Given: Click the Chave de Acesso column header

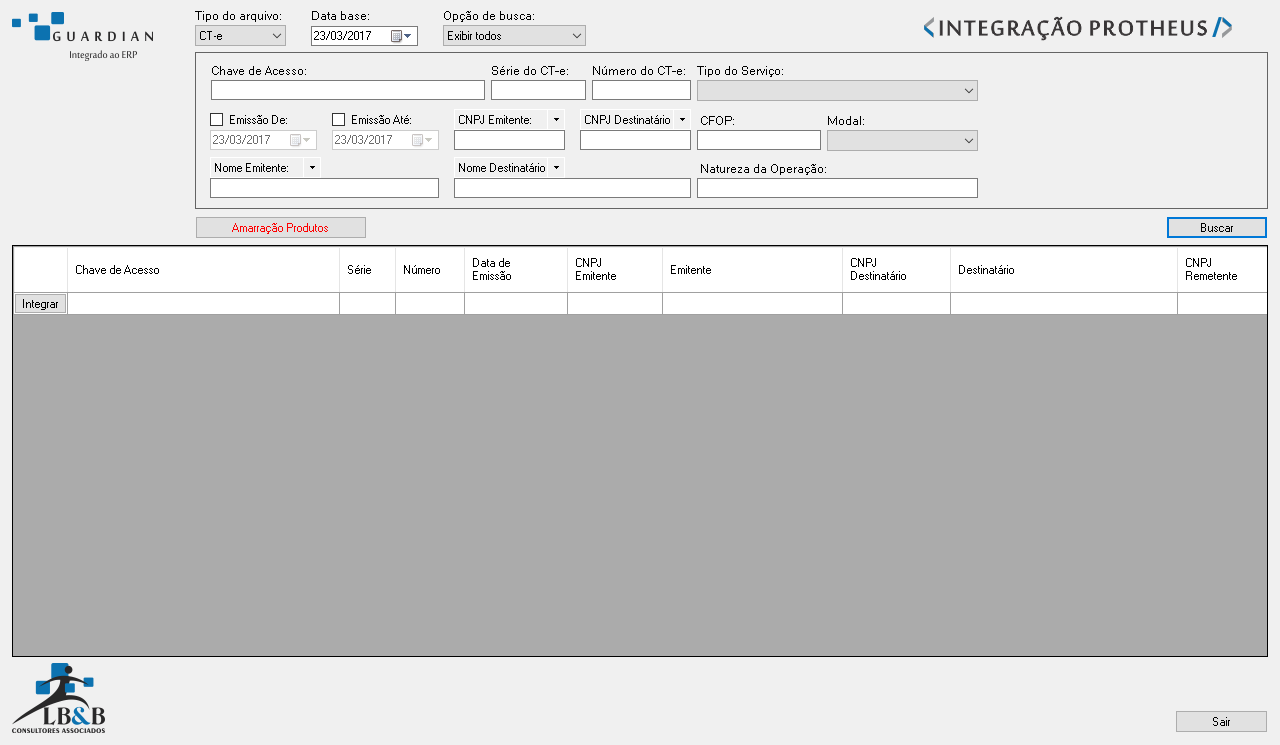Looking at the screenshot, I should pyautogui.click(x=203, y=270).
